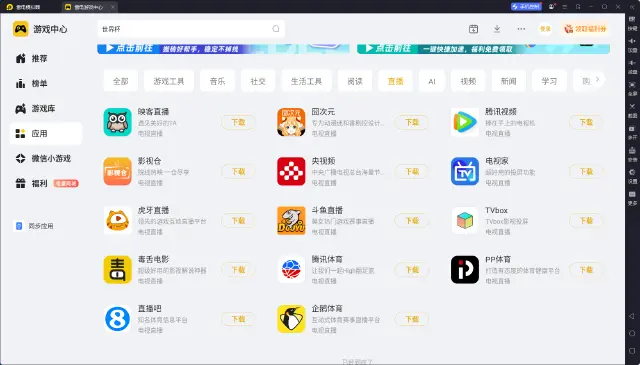Download 映客直播 app

click(x=238, y=122)
